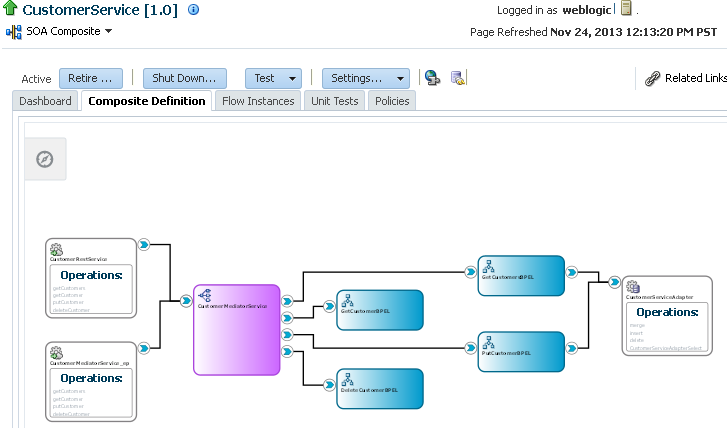Click the BPEL icon on PutCustomerBPEL
The image size is (727, 428).
point(489,342)
